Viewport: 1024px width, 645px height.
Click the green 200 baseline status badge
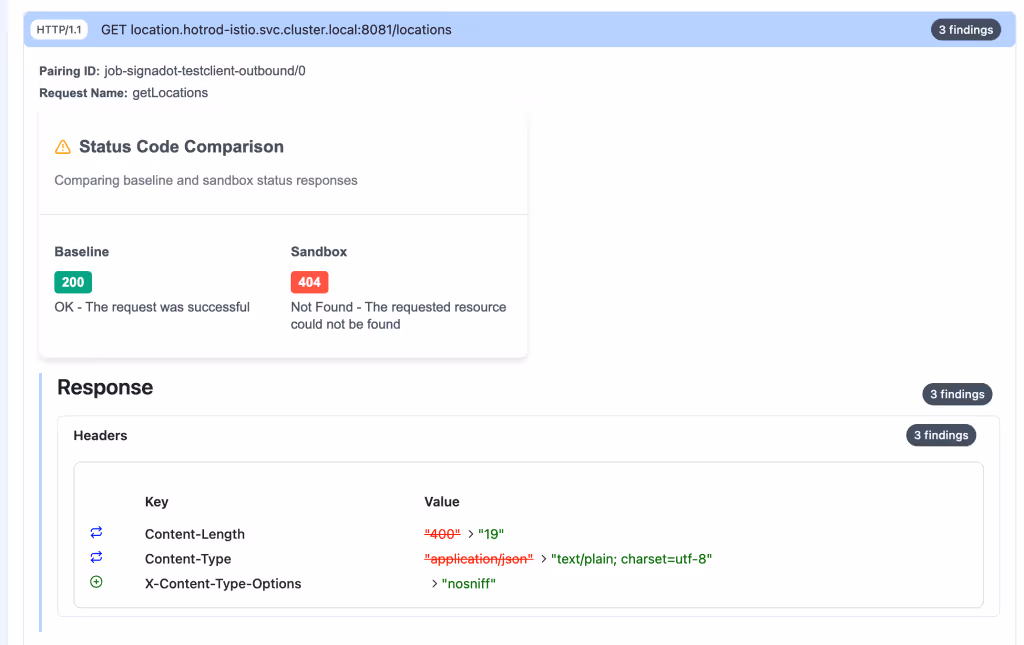(x=72, y=282)
